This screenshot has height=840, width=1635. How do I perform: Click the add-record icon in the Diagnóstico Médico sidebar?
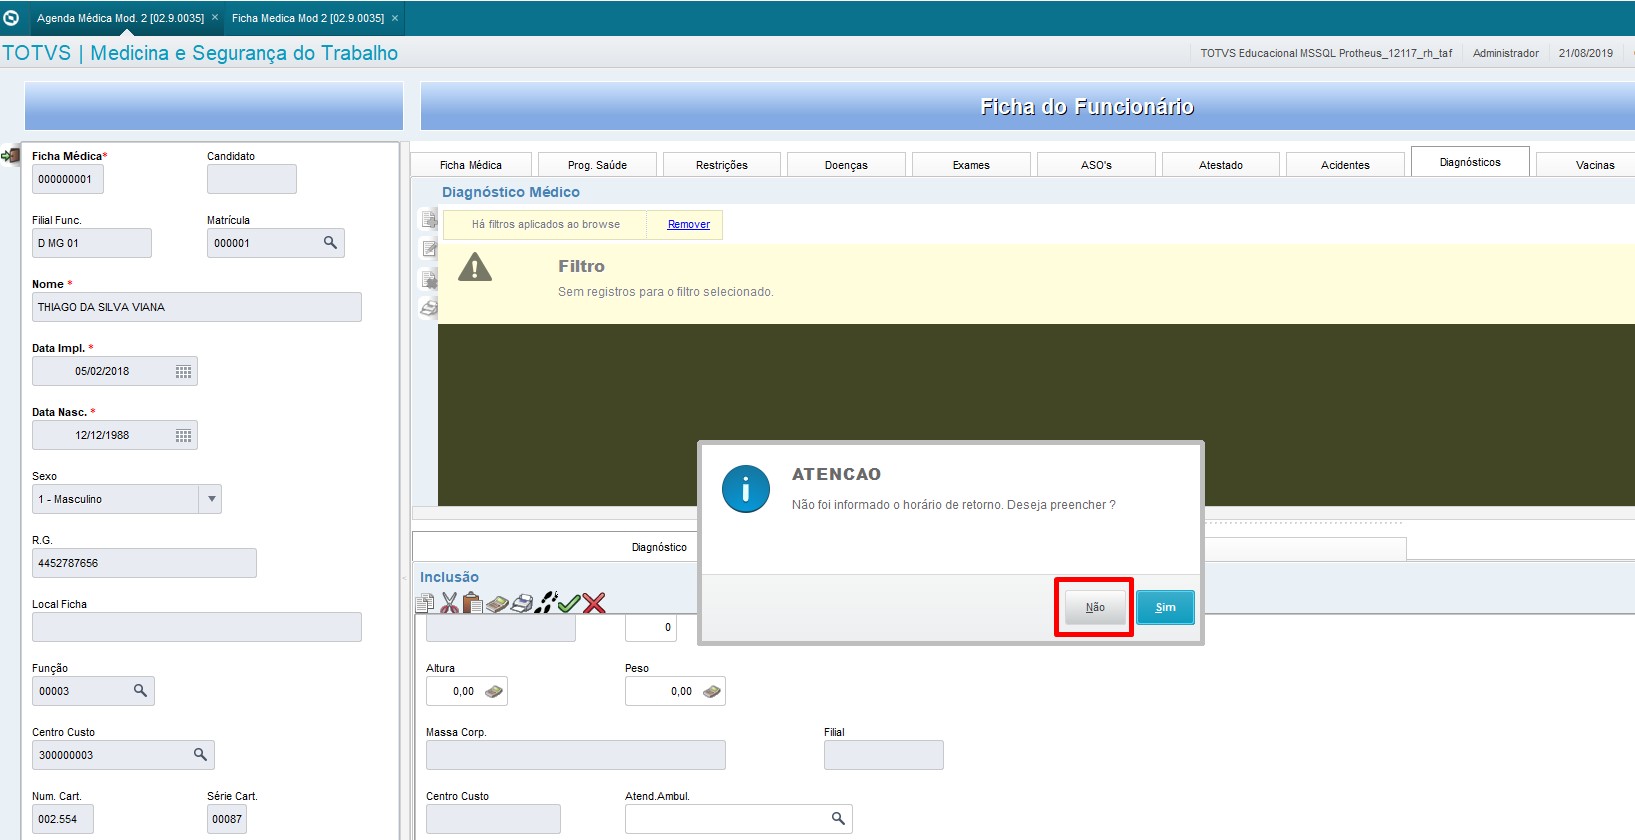429,219
